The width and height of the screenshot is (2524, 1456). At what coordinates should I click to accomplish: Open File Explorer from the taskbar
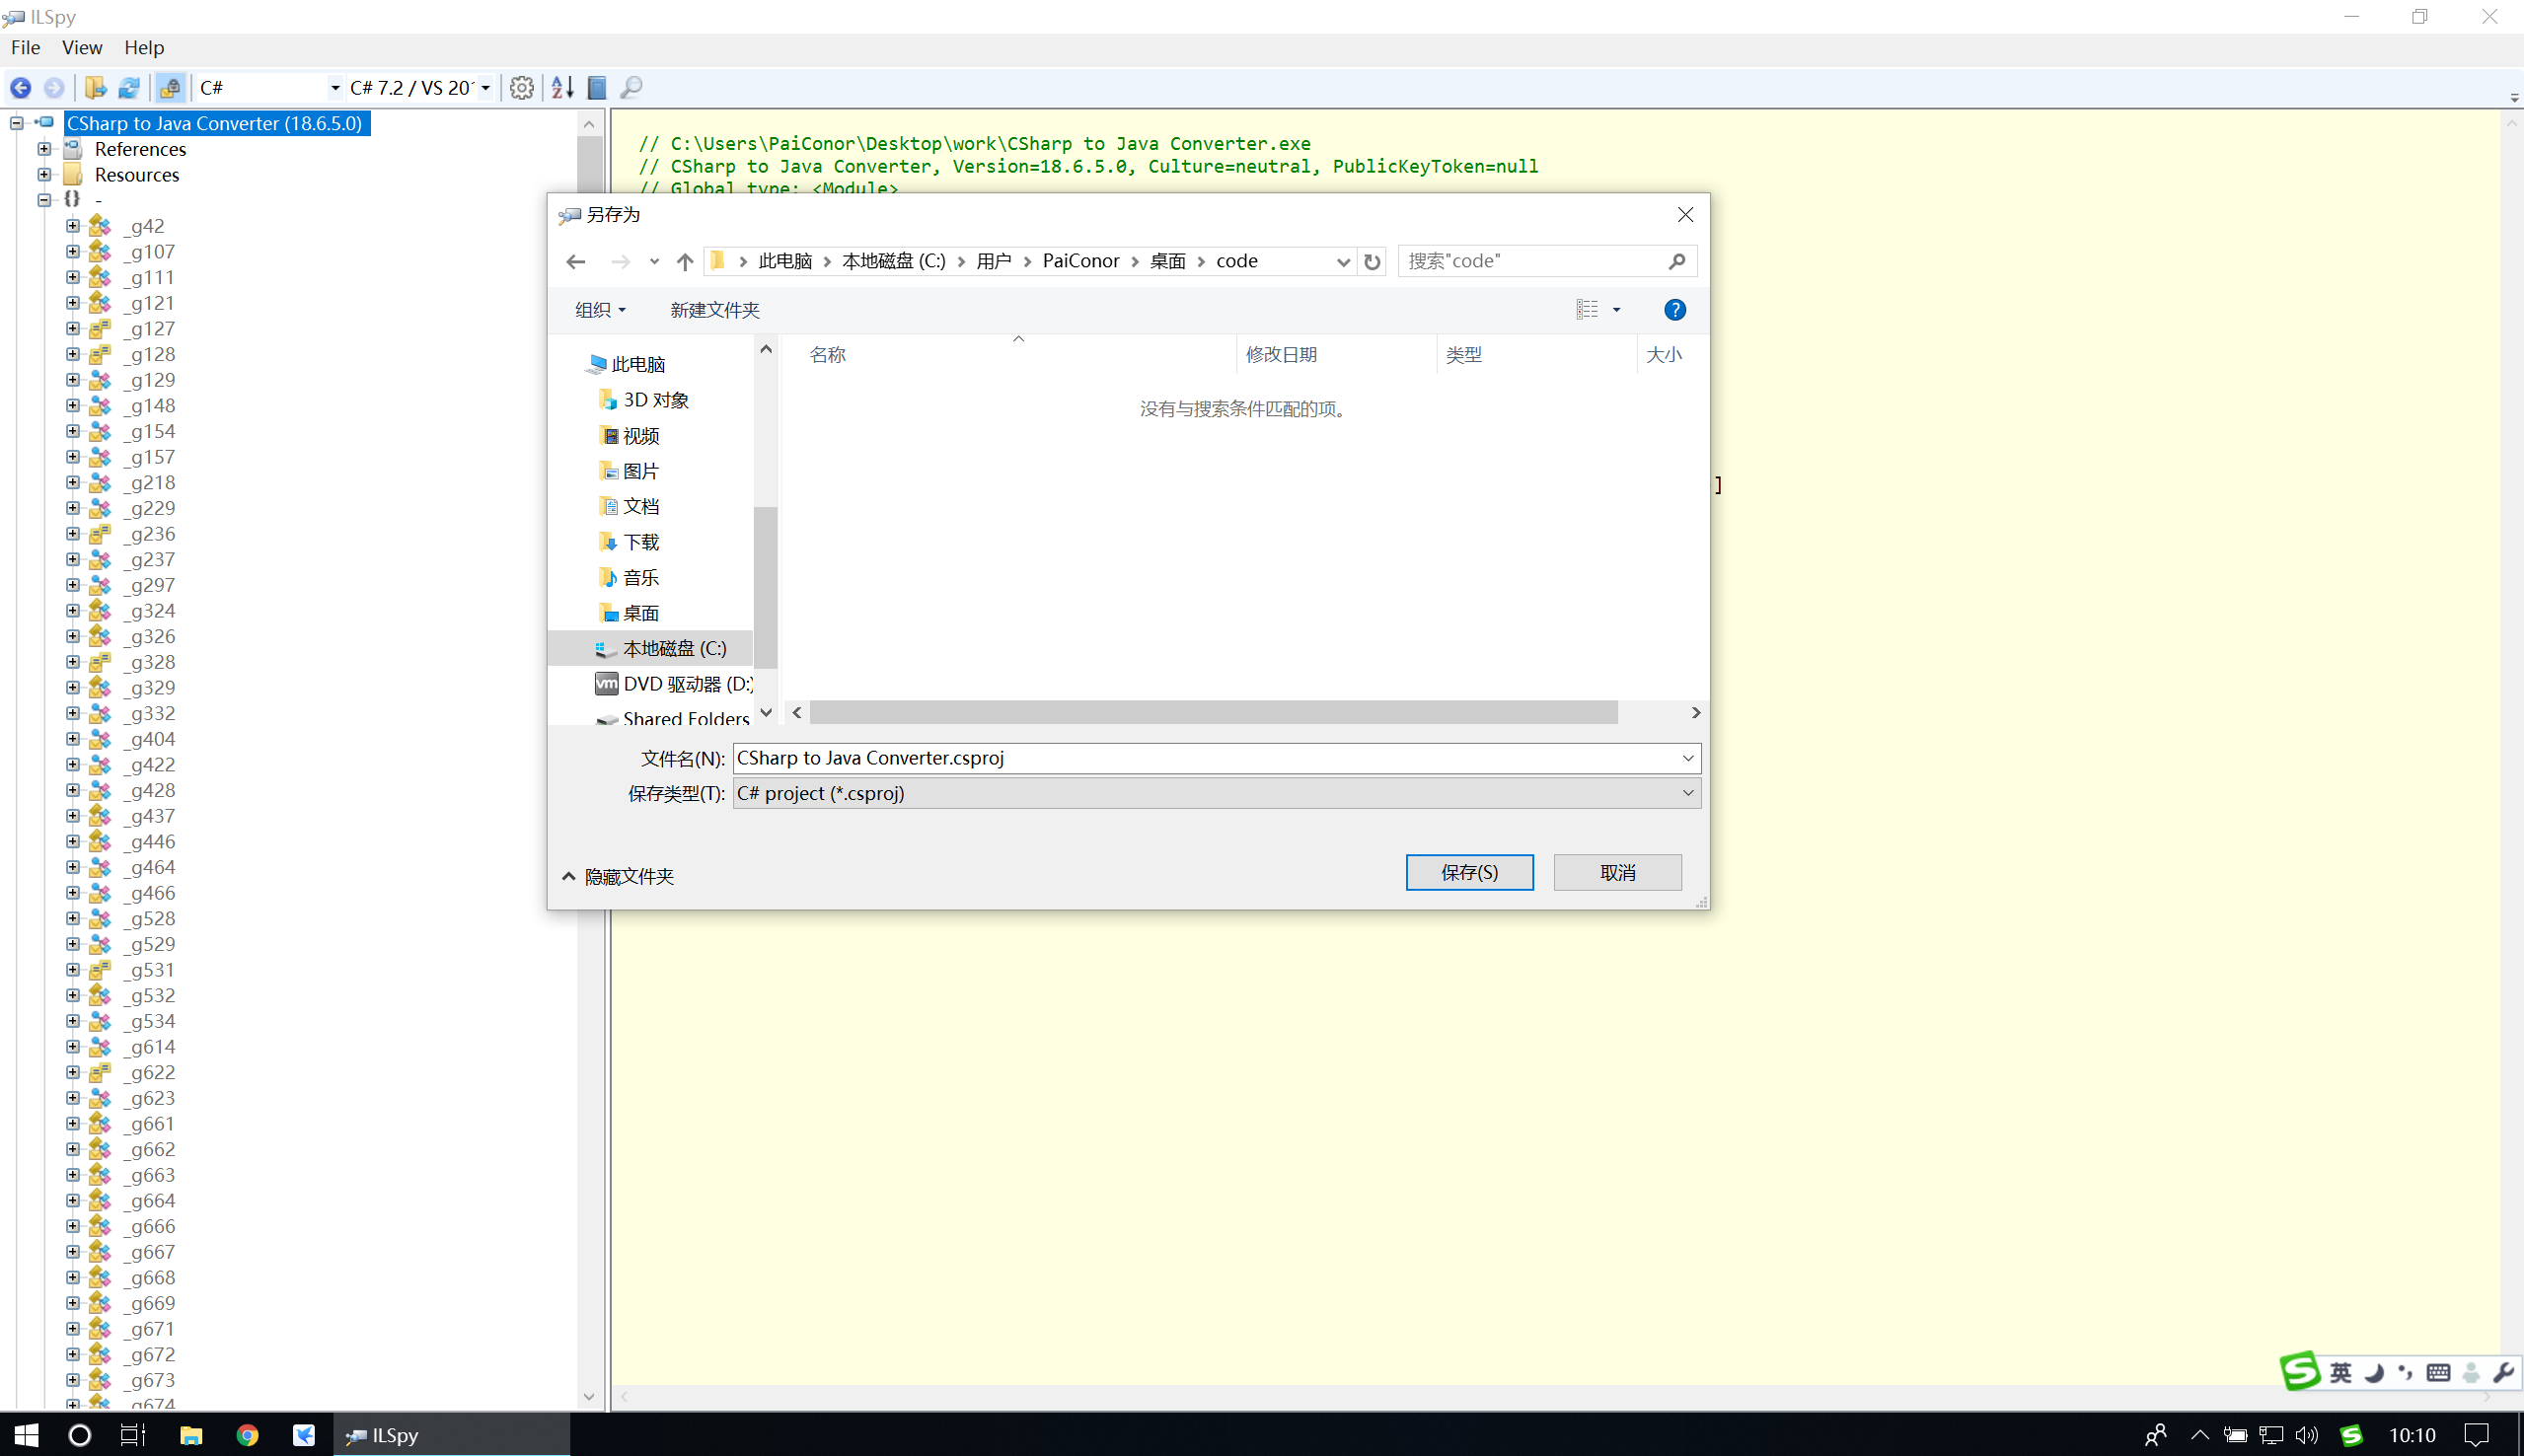(x=190, y=1435)
